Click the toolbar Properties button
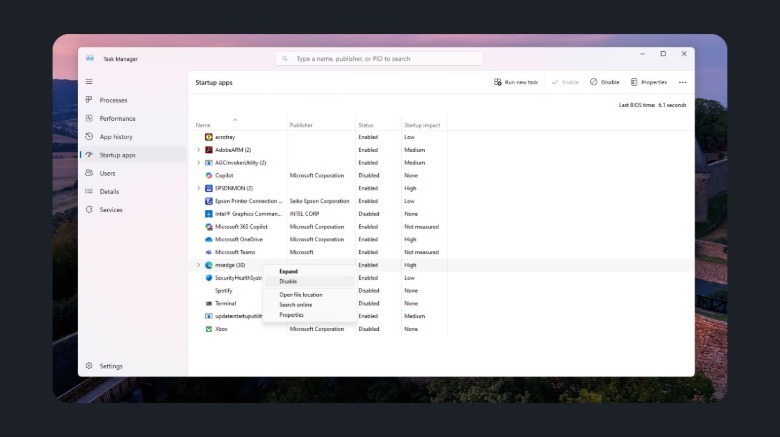 [x=649, y=82]
